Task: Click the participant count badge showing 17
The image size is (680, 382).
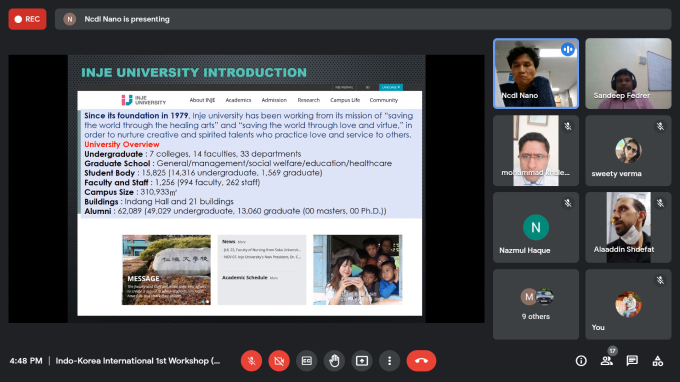Action: [612, 351]
